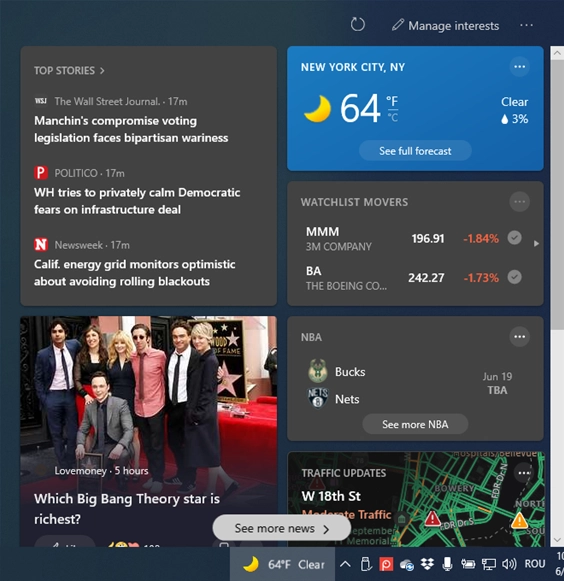Click the Newsweek source logo

tap(41, 245)
